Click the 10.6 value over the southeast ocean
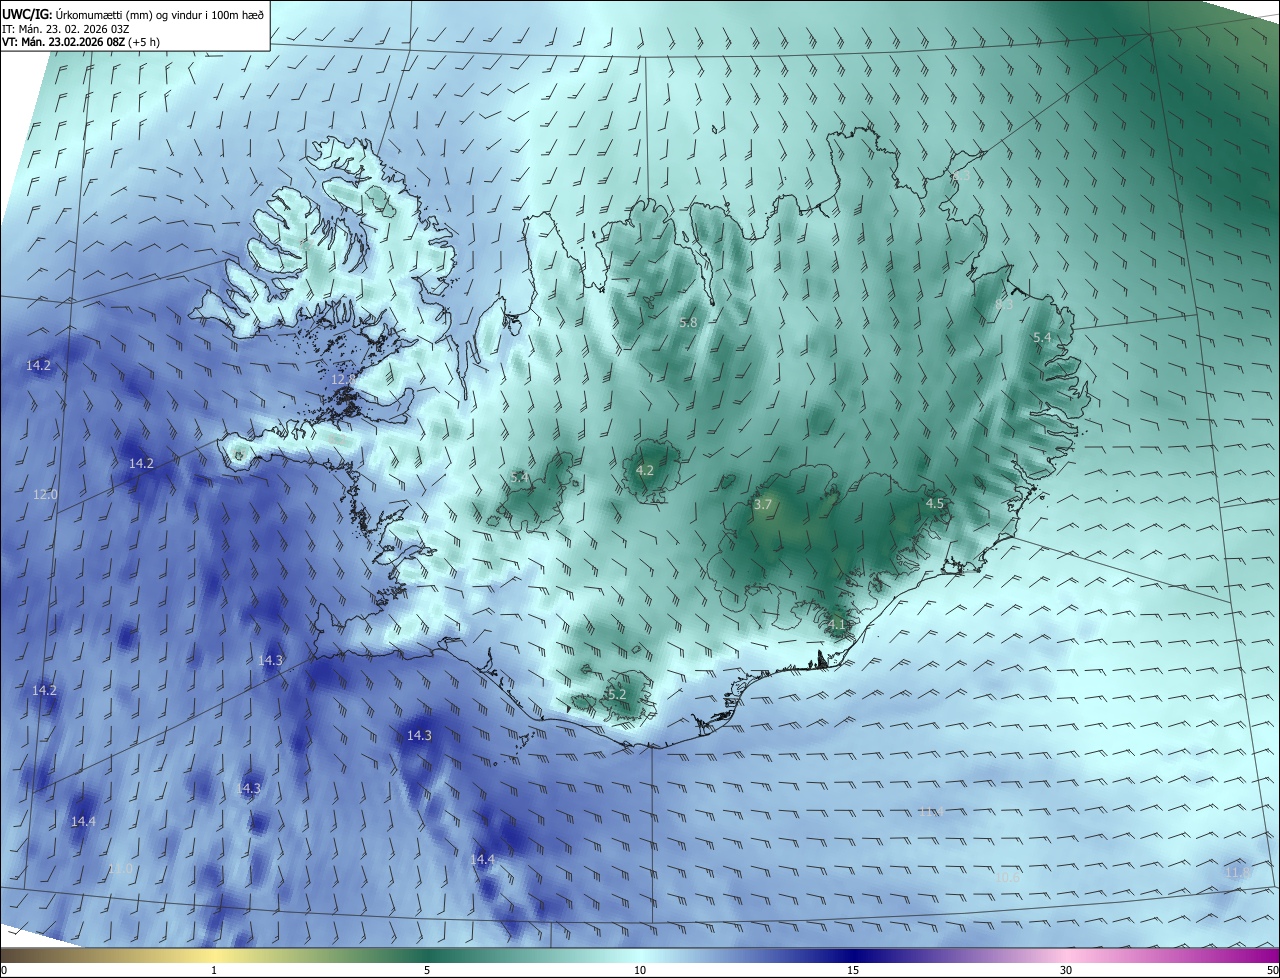1280x978 pixels. 1006,877
